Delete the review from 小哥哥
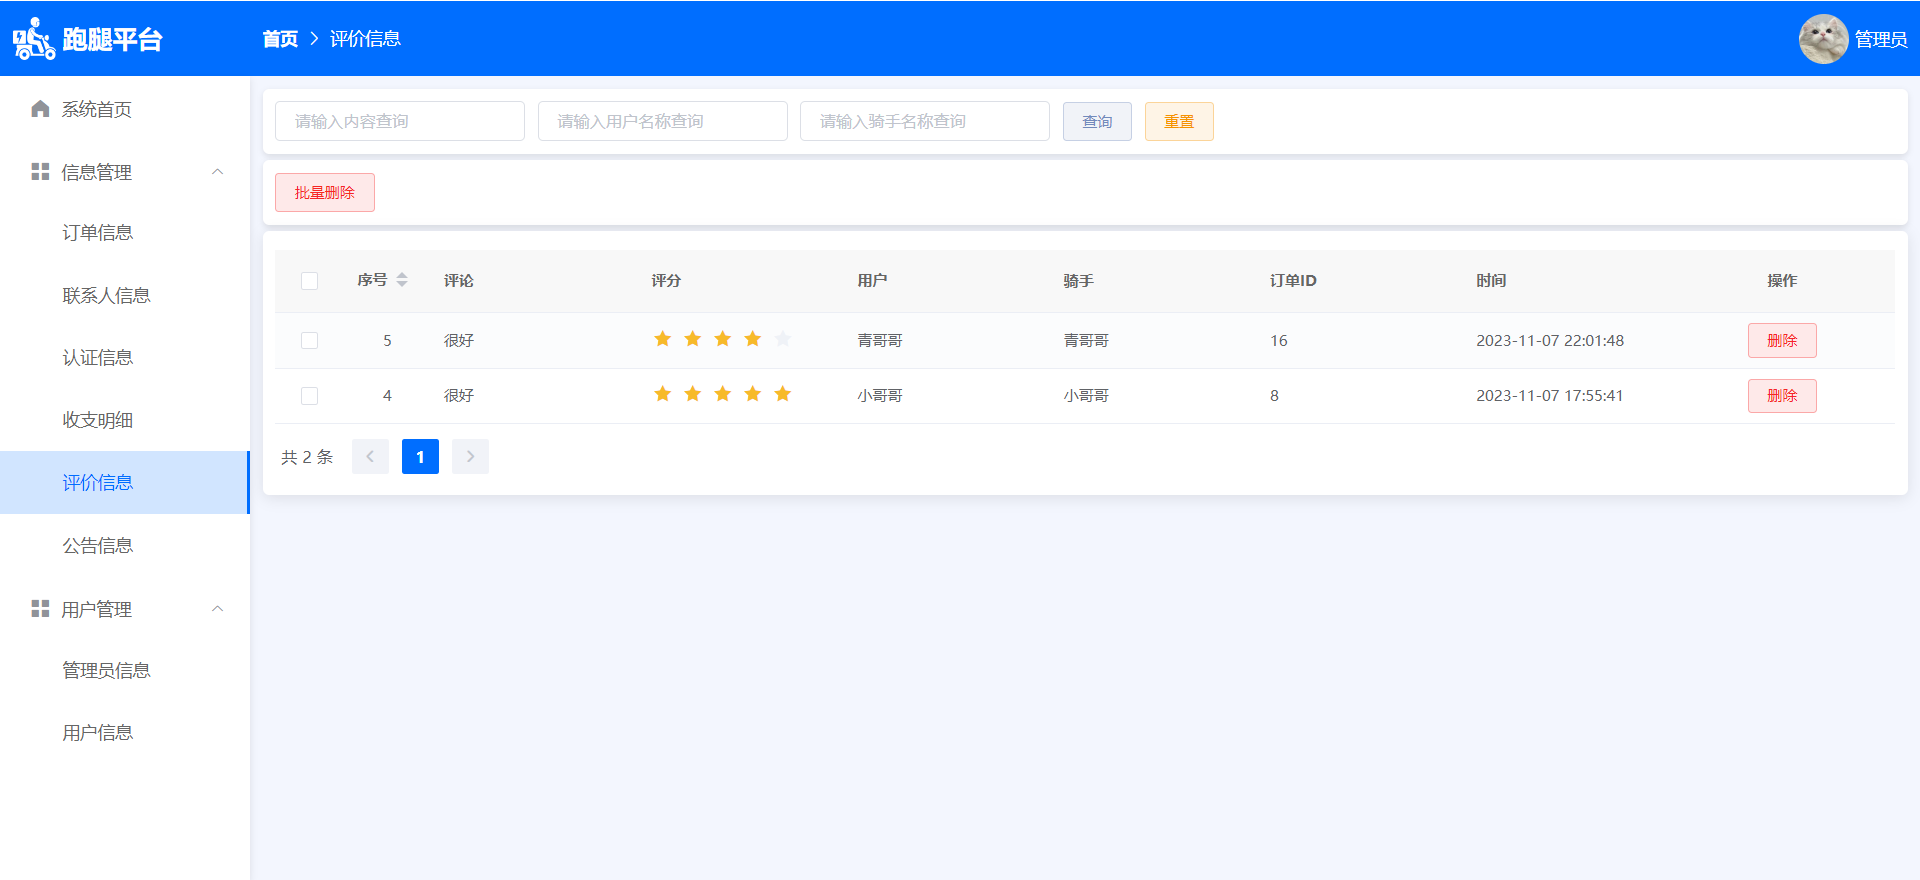This screenshot has height=880, width=1920. point(1782,396)
